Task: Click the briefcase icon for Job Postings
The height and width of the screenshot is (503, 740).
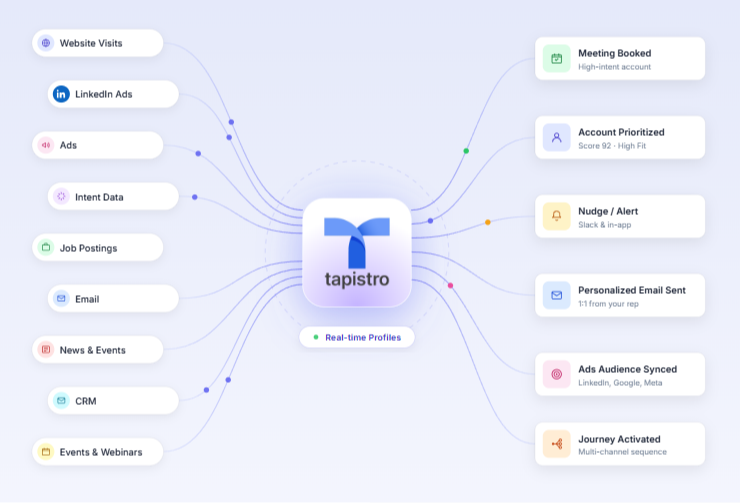Action: (46, 247)
